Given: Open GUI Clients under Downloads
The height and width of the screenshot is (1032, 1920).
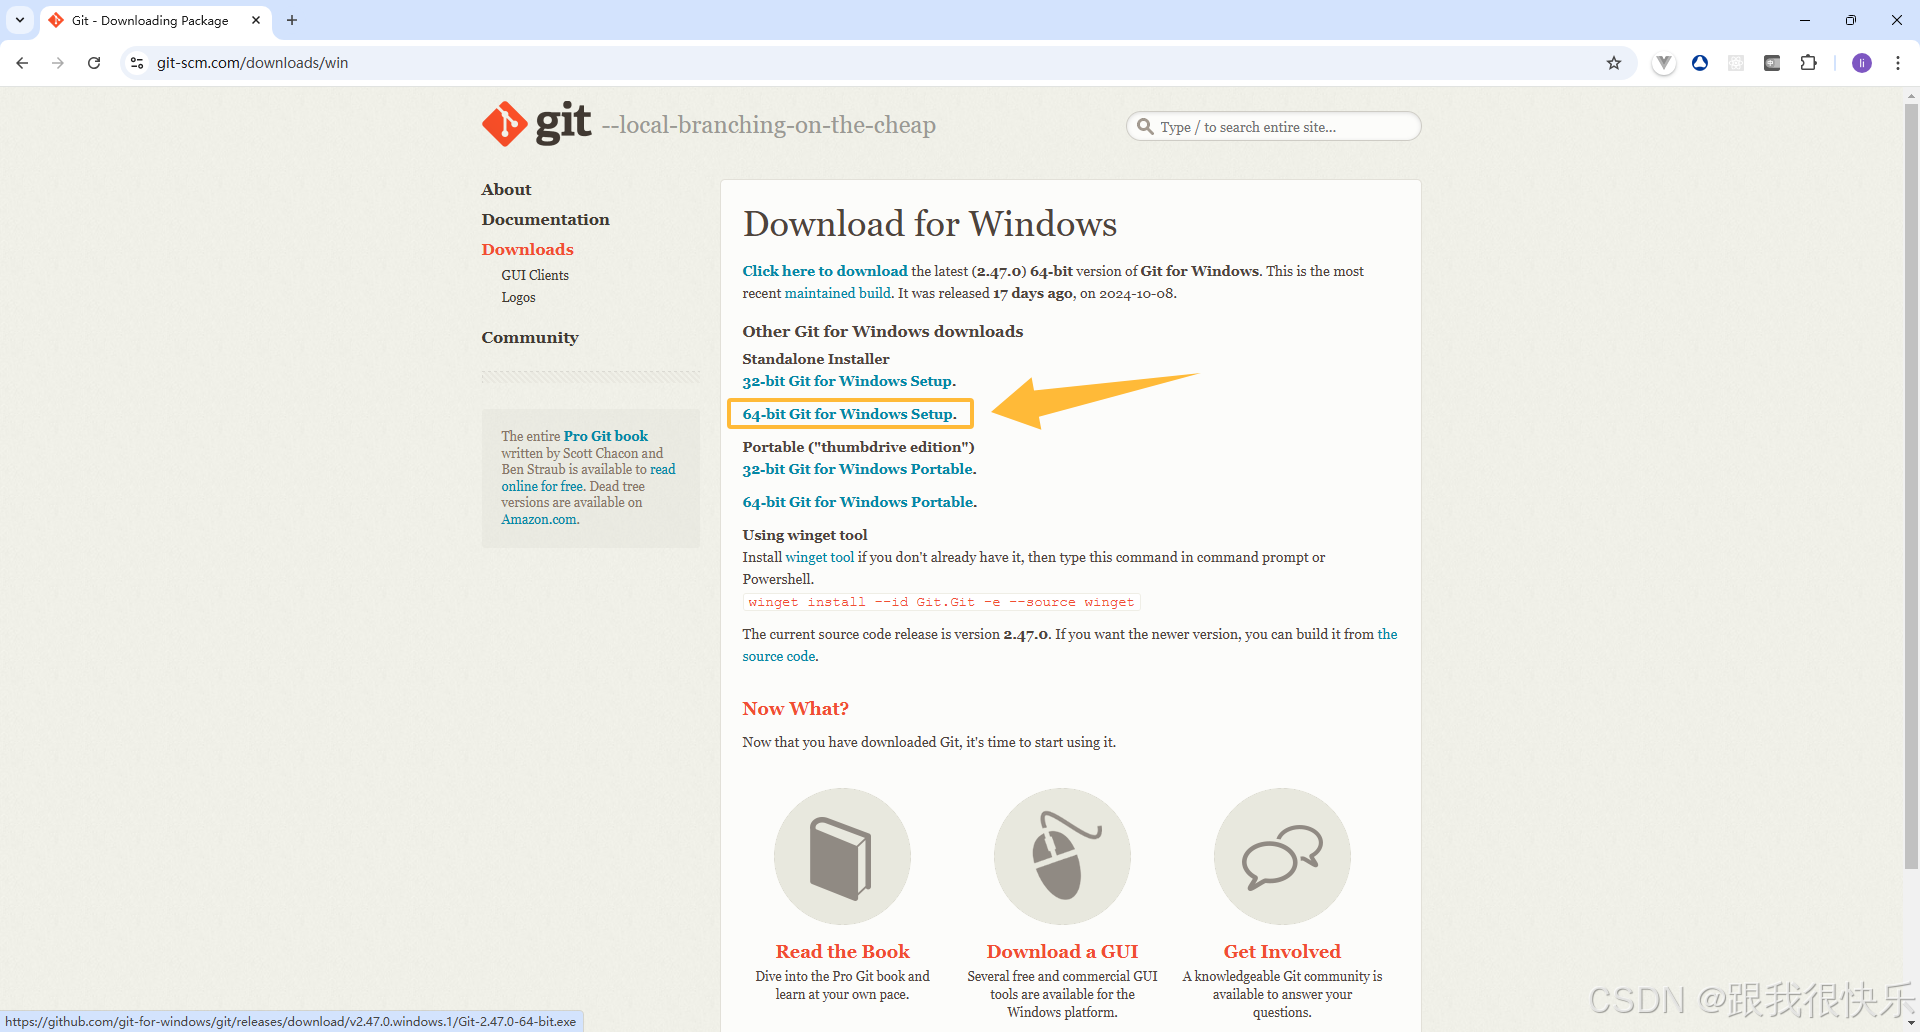Looking at the screenshot, I should pyautogui.click(x=535, y=275).
